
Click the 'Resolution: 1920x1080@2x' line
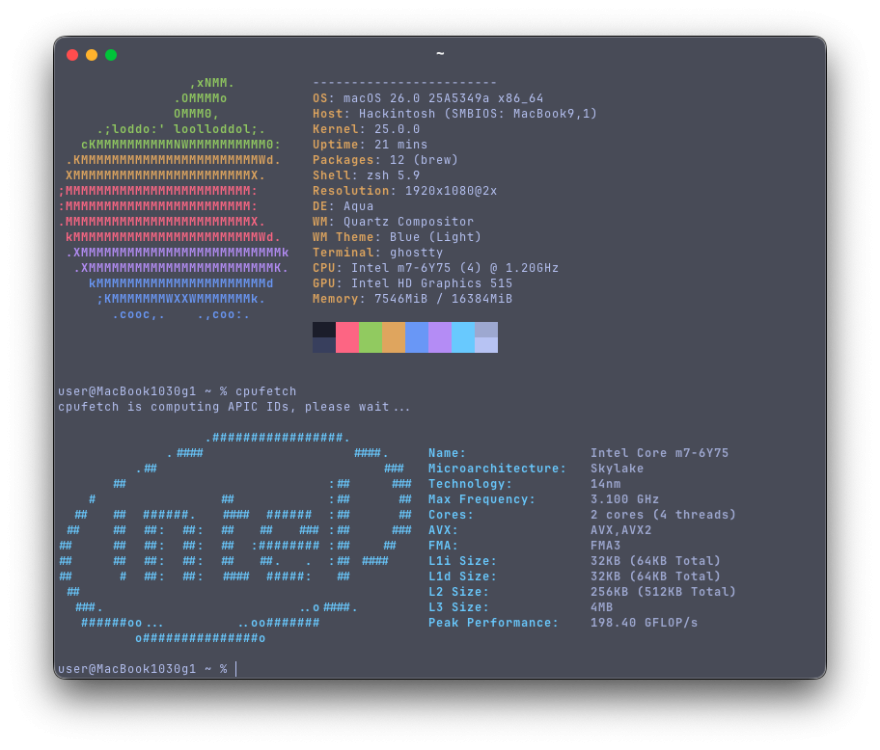[405, 191]
